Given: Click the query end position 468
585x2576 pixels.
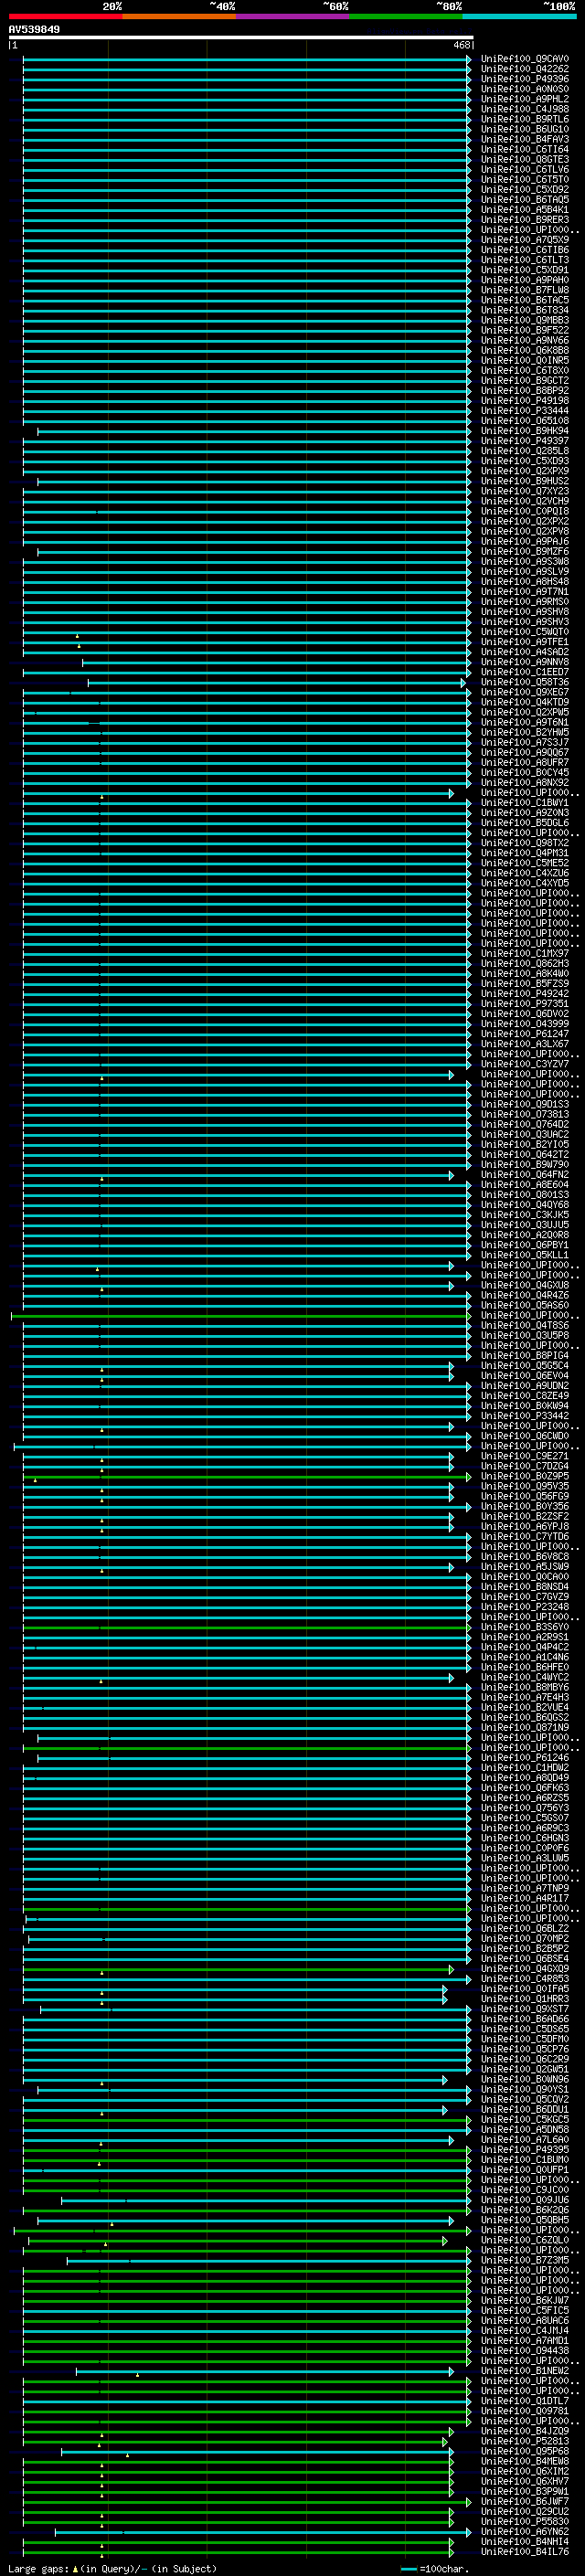Looking at the screenshot, I should tap(461, 45).
